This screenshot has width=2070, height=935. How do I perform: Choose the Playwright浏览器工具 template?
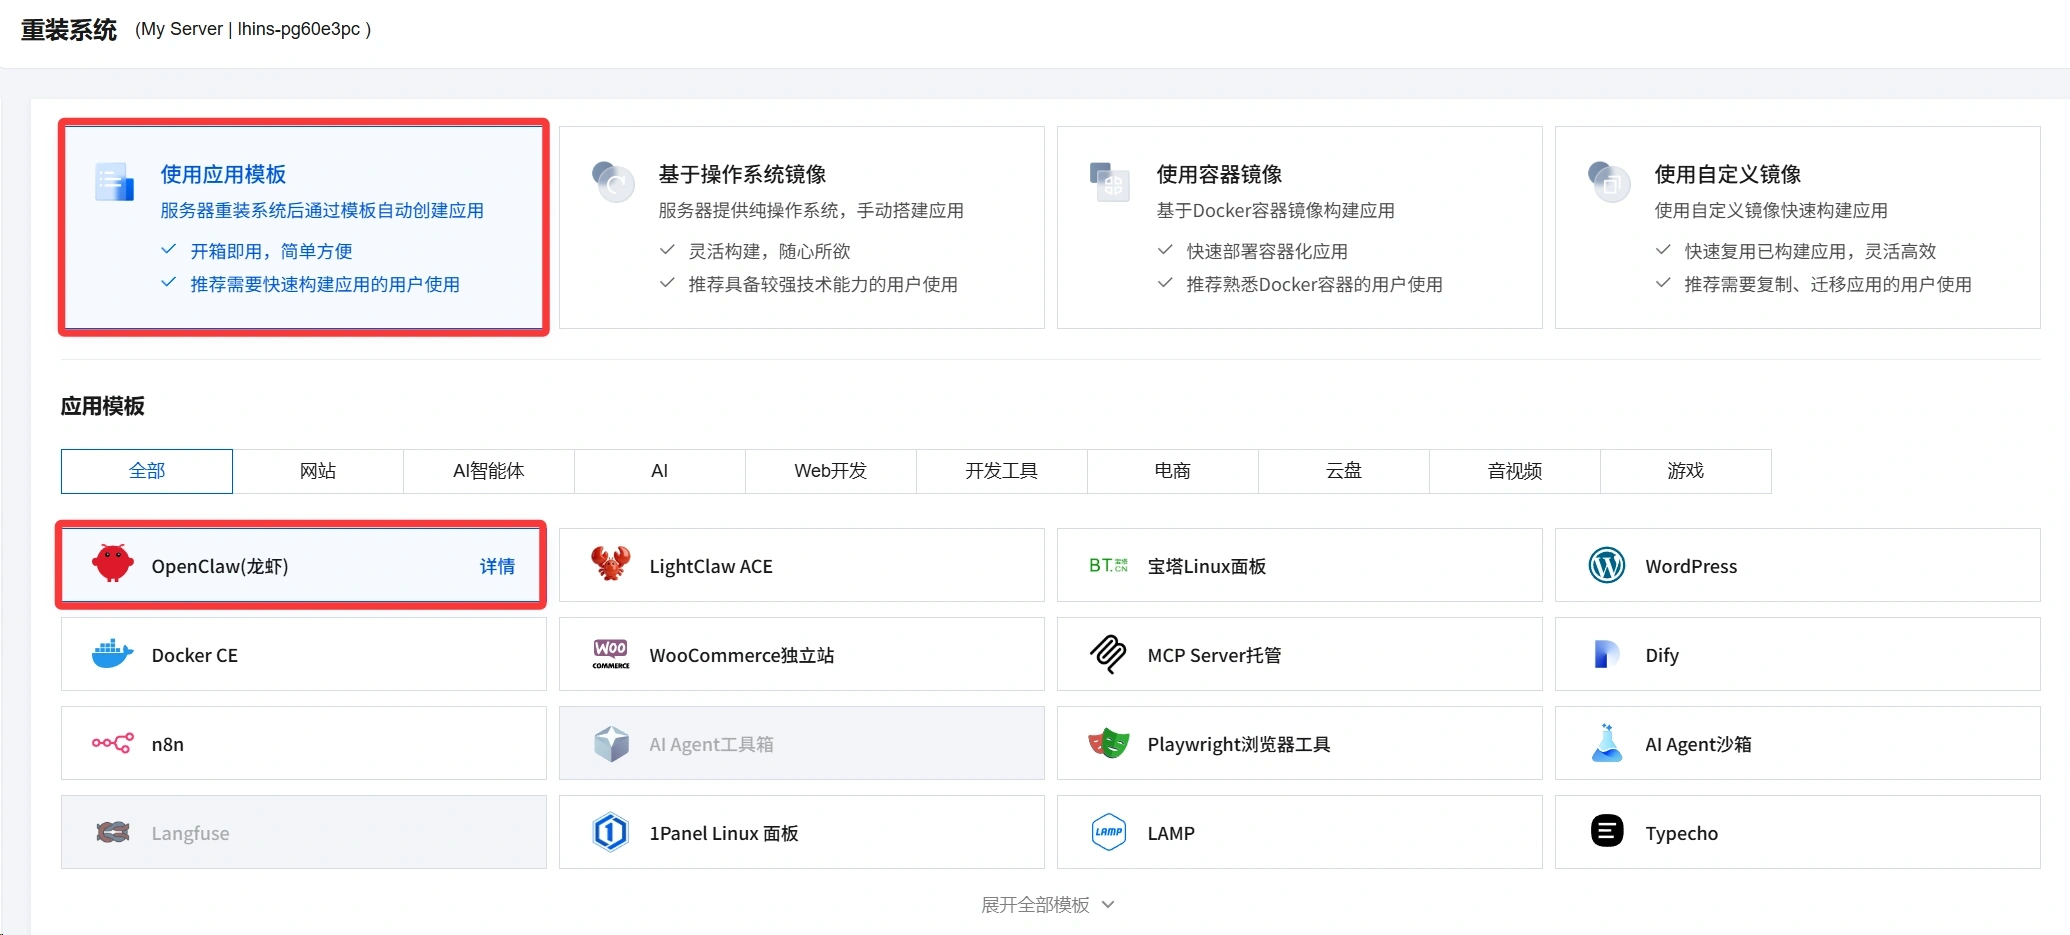(x=1299, y=743)
